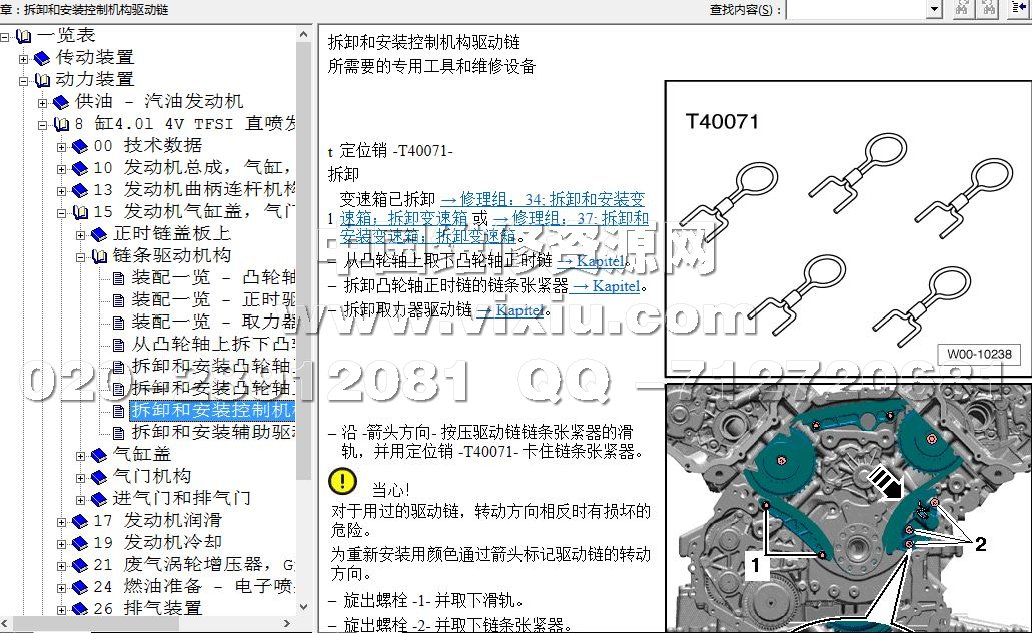Click the page icon beside 从凸轮轴上拆下凸
This screenshot has height=633, width=1032.
[118, 344]
